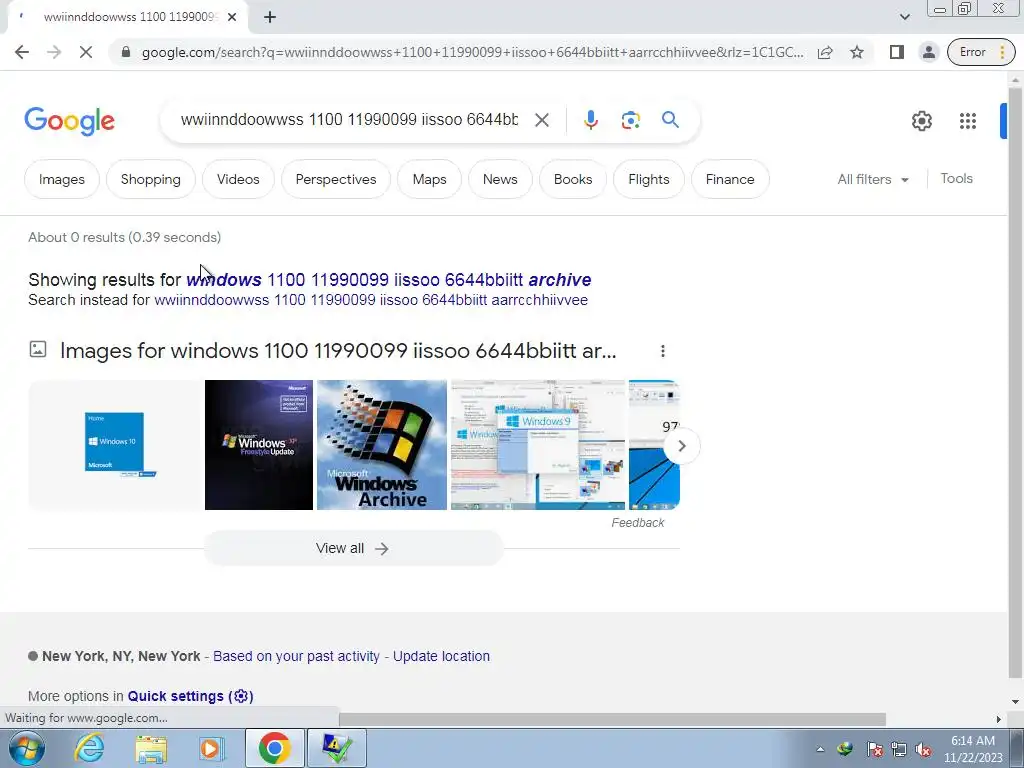Screen dimensions: 1024x768
Task: Select the Perspectives filter
Action: [x=336, y=179]
